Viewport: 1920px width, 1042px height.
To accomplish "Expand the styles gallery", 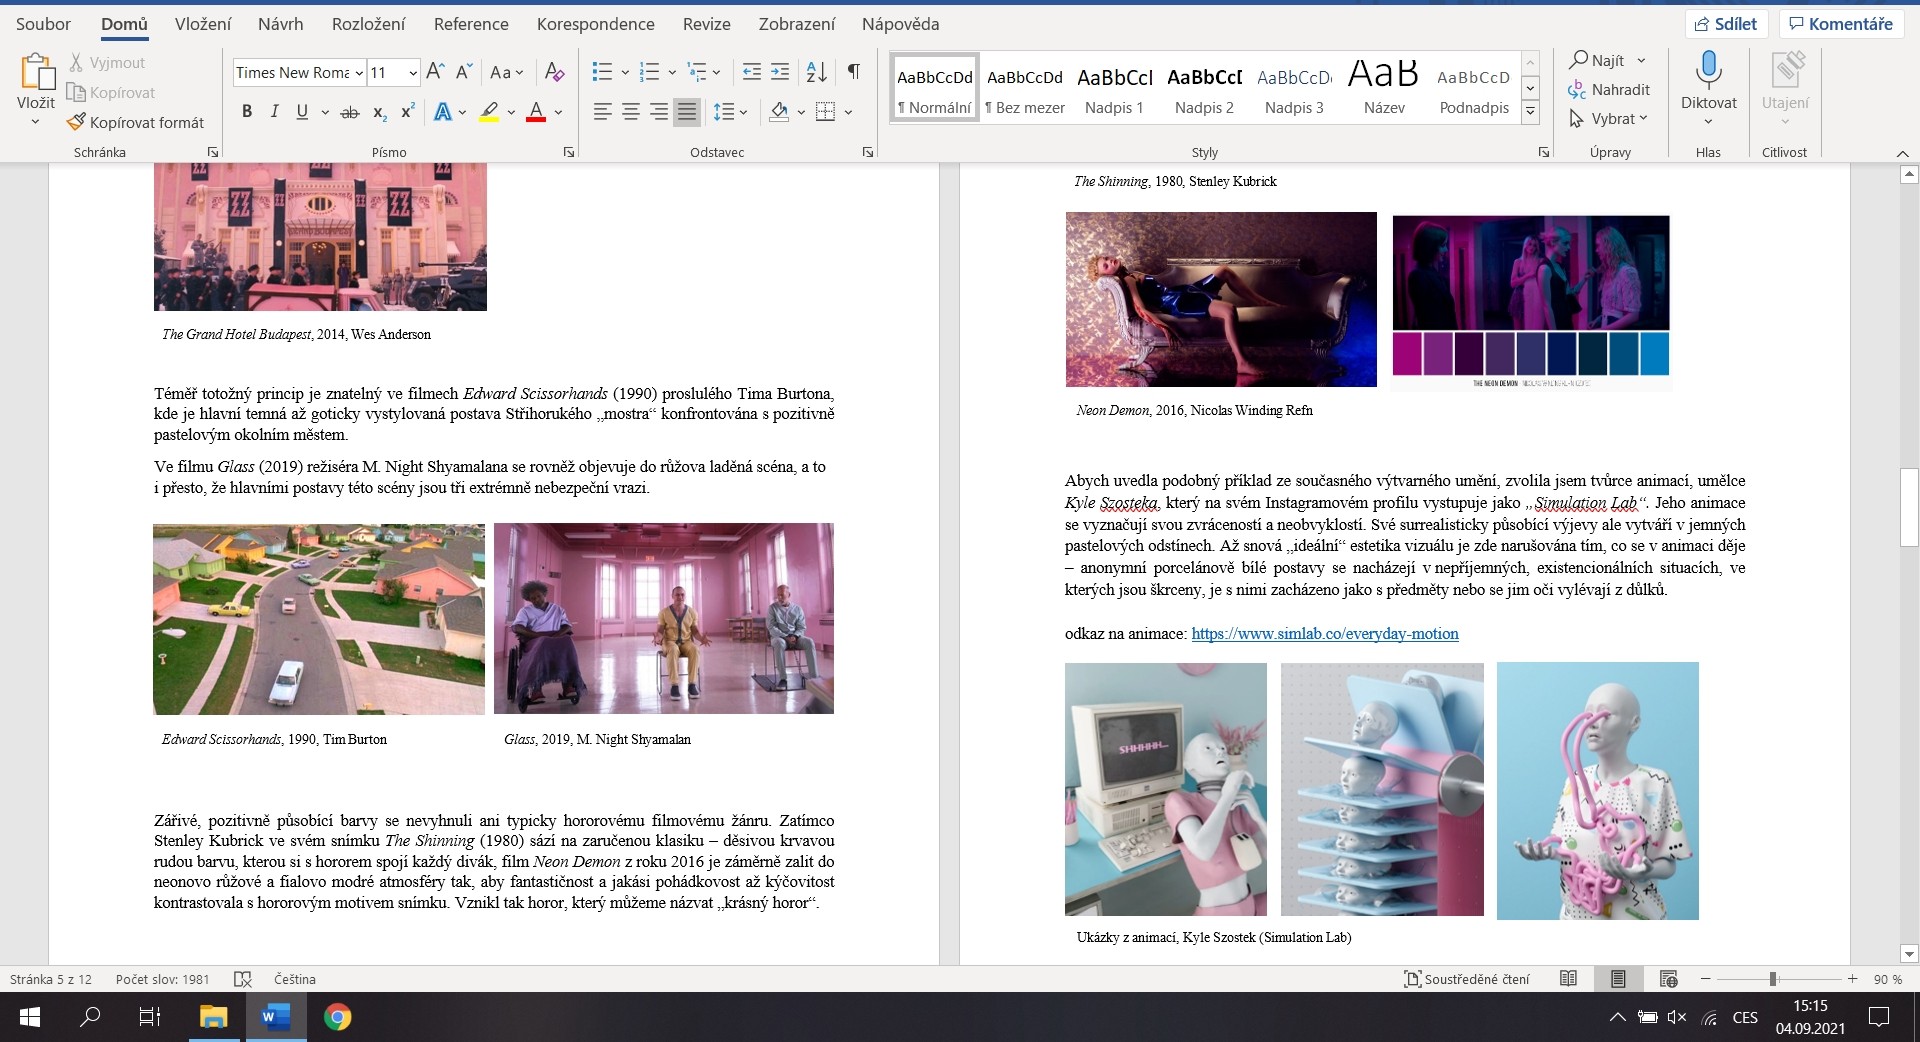I will [1530, 114].
